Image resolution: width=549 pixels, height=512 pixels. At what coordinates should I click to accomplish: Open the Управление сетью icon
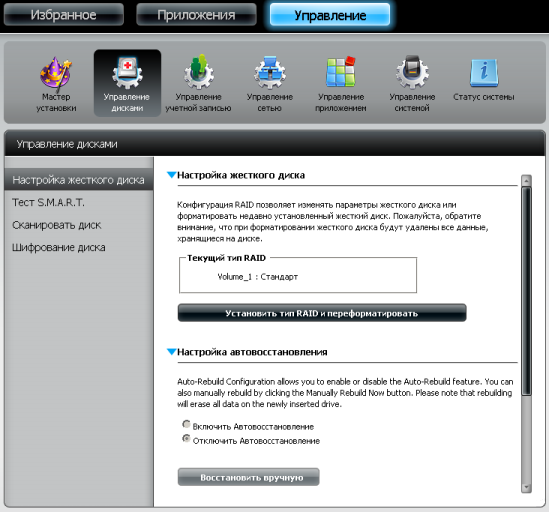[270, 72]
